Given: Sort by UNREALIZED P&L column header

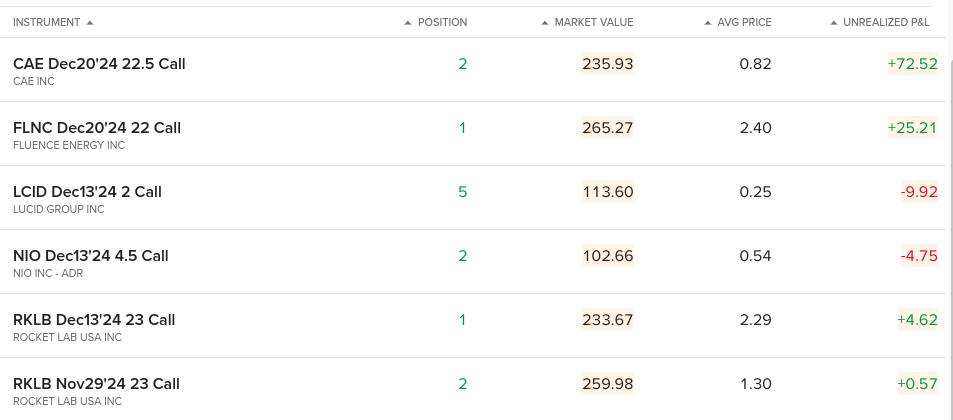Looking at the screenshot, I should click(886, 22).
